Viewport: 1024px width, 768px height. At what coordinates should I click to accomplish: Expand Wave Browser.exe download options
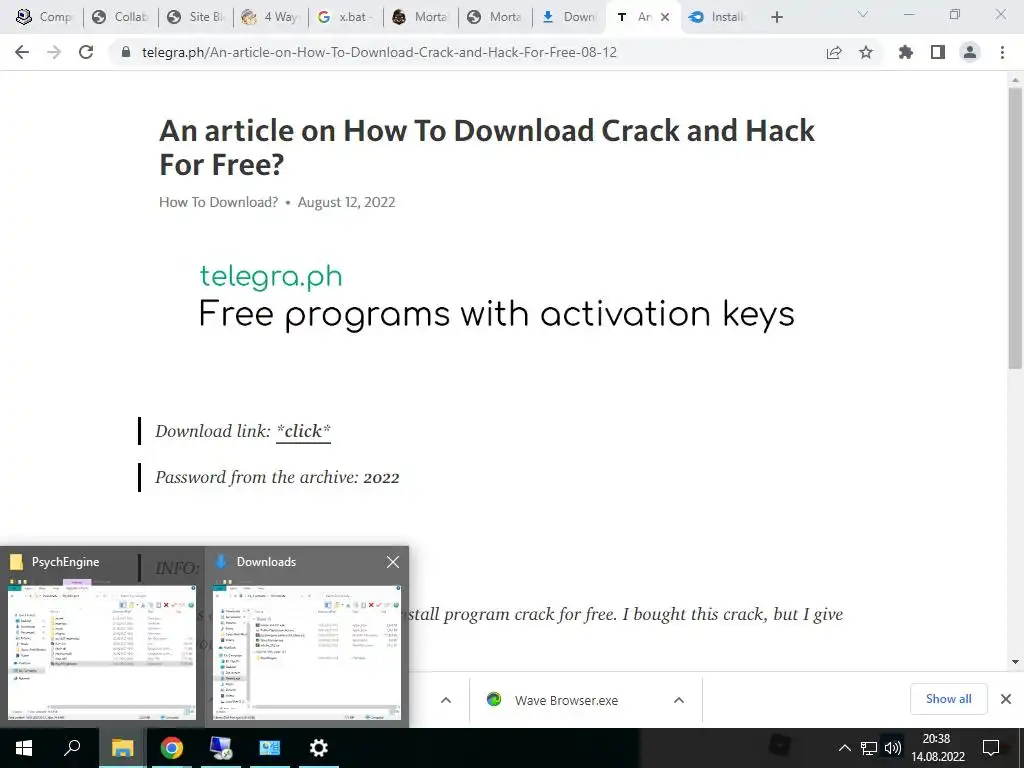point(679,700)
